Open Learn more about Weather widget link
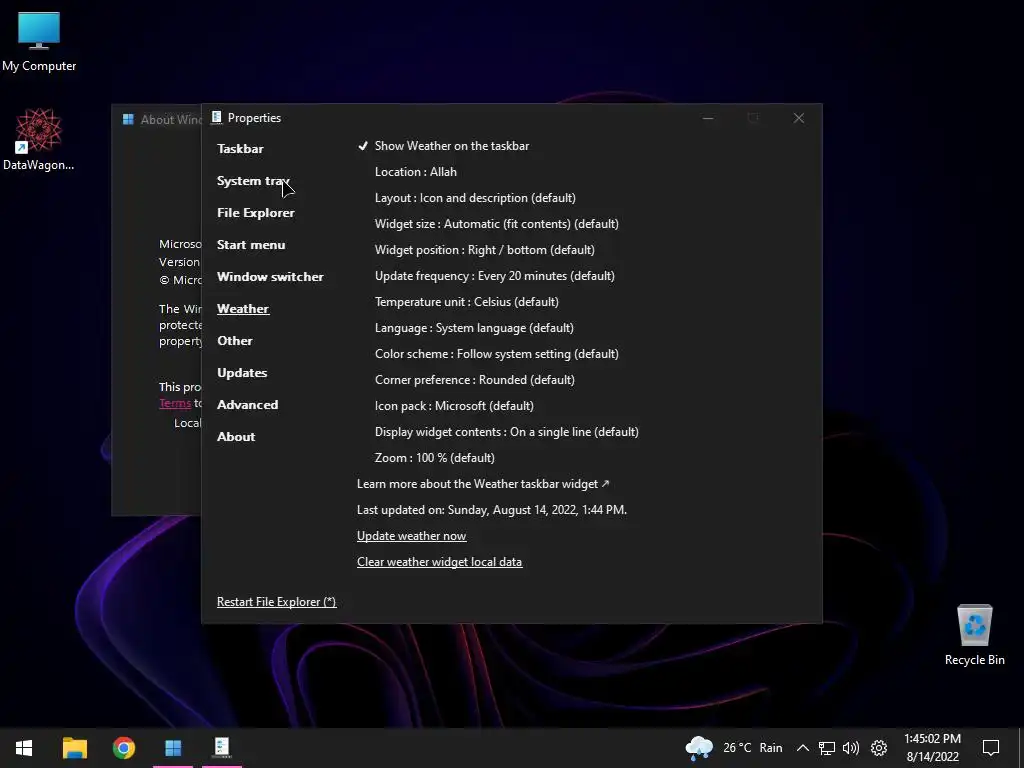Viewport: 1024px width, 768px height. (x=483, y=484)
